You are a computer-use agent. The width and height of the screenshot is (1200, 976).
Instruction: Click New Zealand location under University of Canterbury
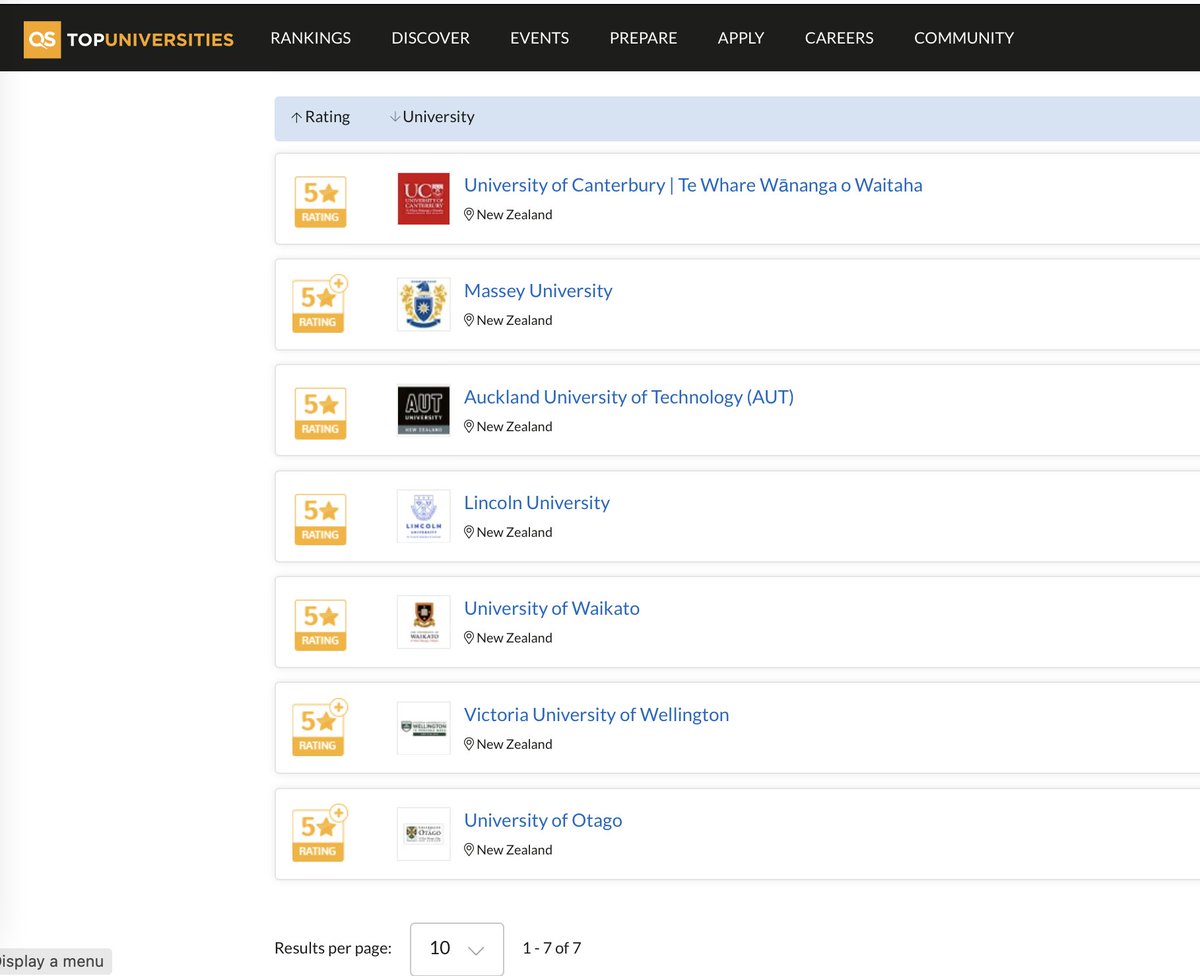[x=508, y=215]
